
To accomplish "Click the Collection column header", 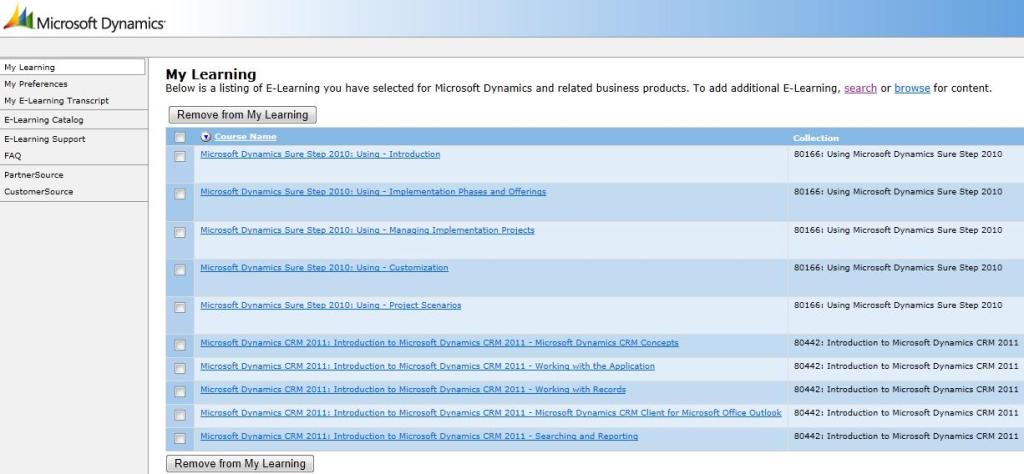I will click(816, 138).
